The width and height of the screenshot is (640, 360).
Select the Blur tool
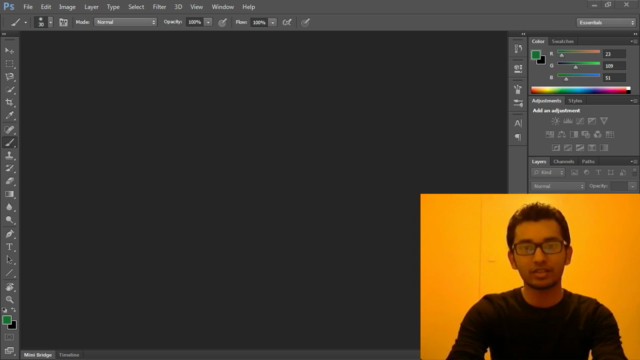point(9,207)
